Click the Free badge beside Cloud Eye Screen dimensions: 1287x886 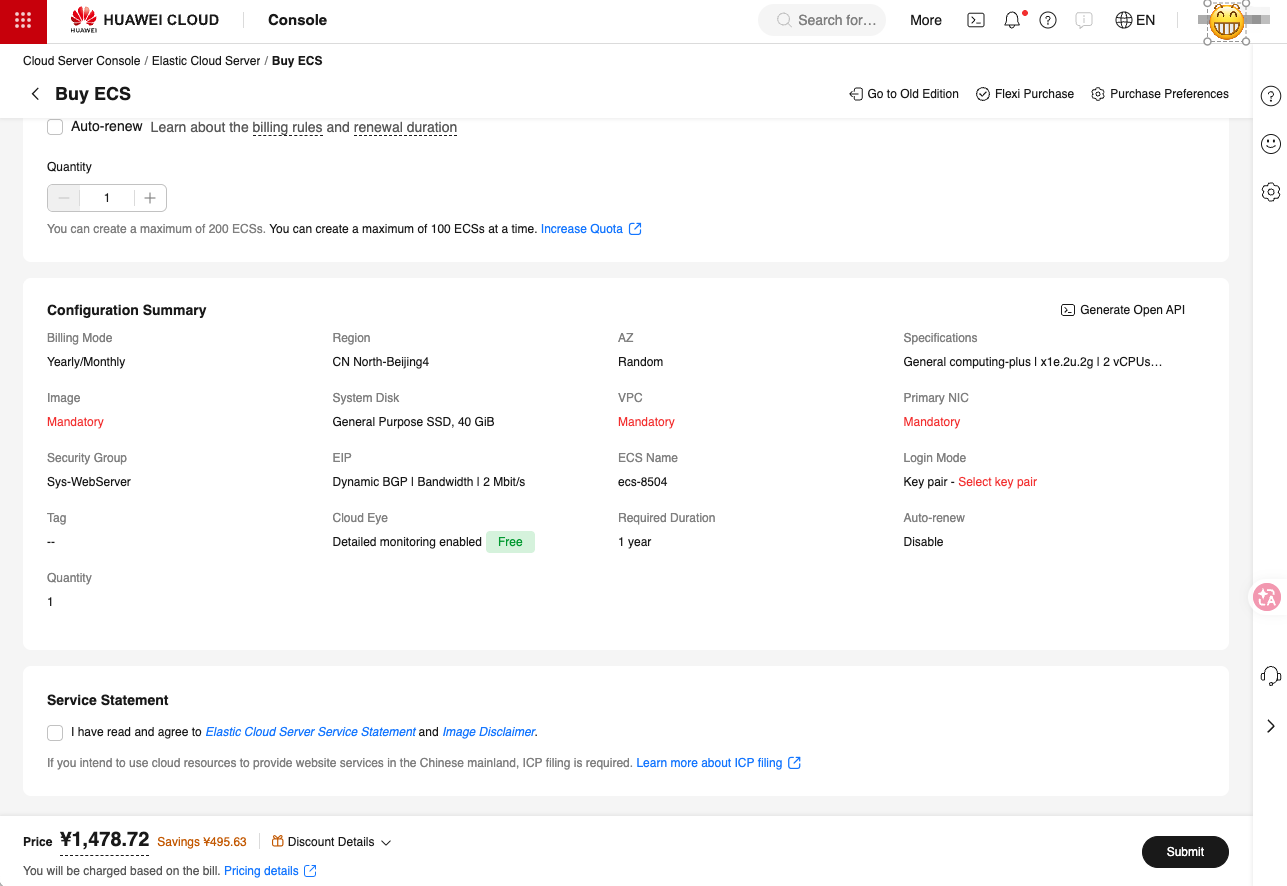[510, 542]
